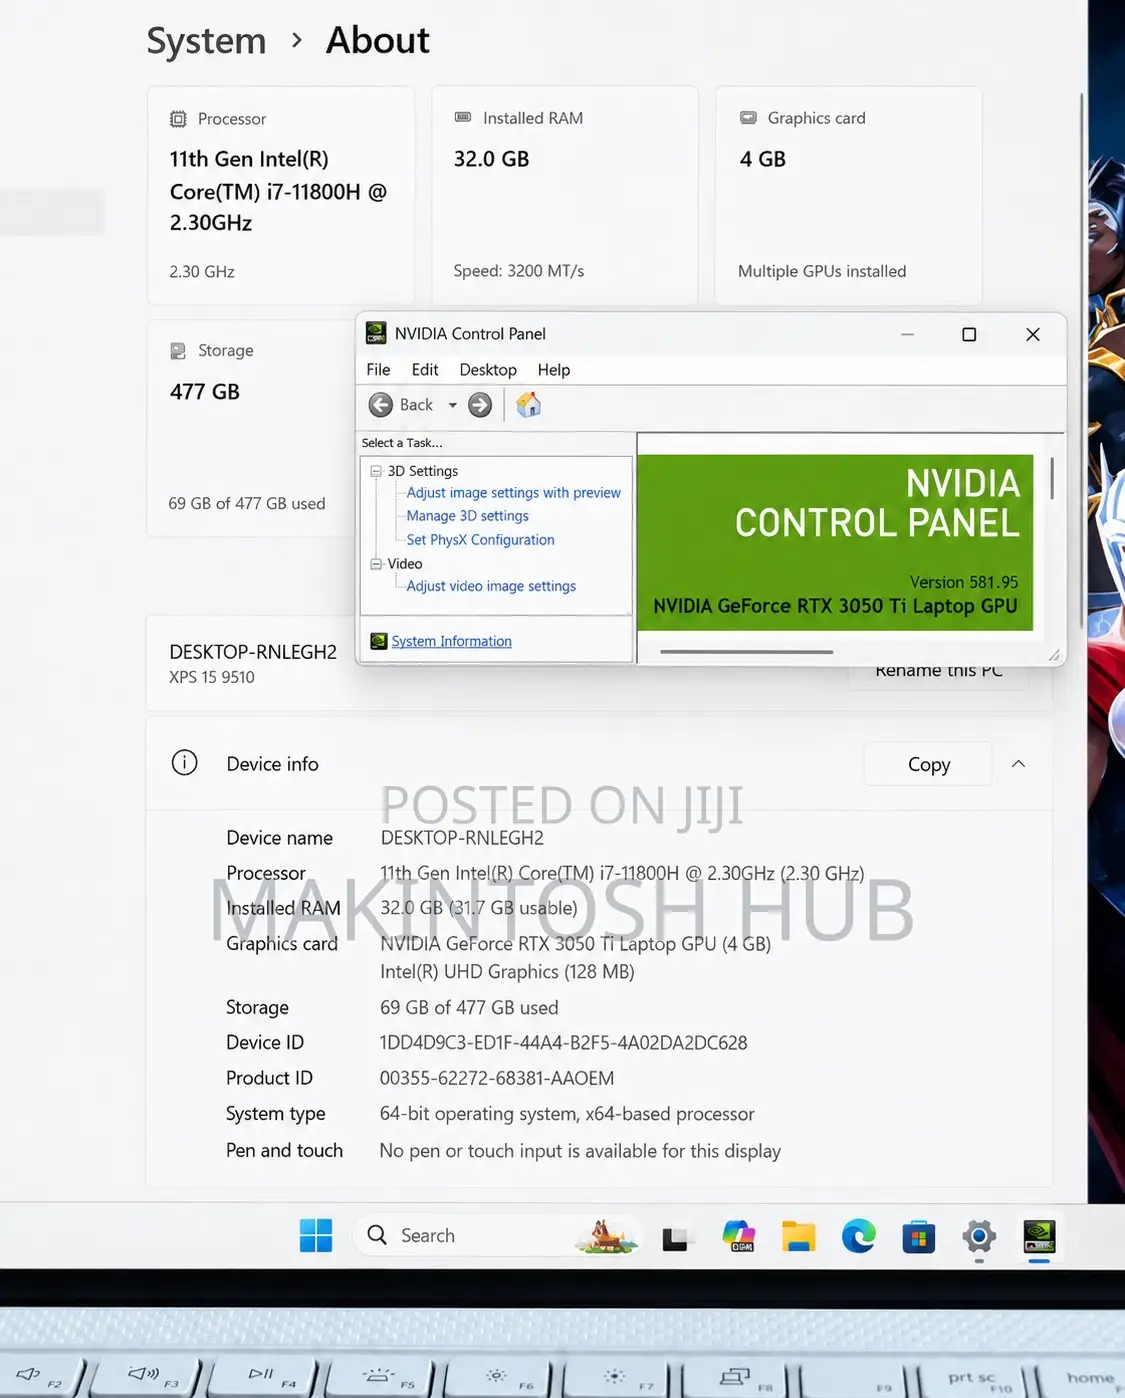Click the System breadcrumb in Settings
Viewport: 1125px width, 1398px height.
(x=206, y=41)
